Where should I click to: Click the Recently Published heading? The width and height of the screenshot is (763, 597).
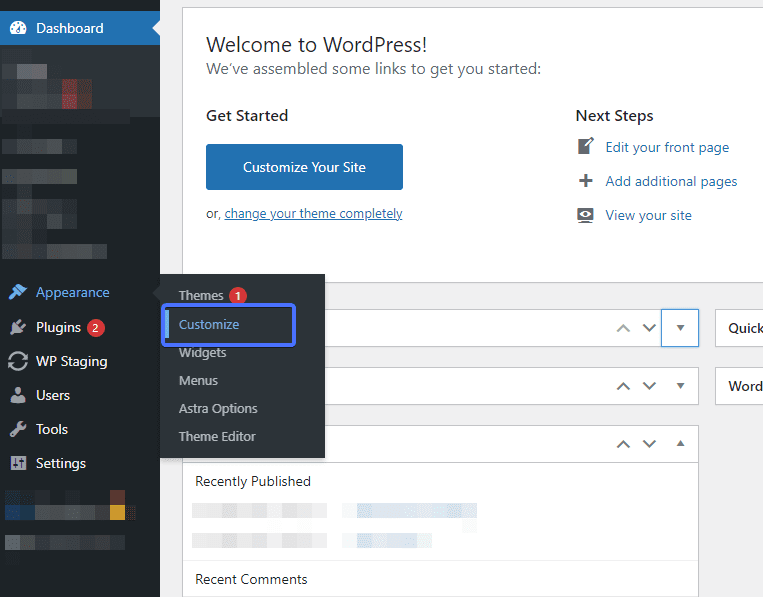[x=253, y=481]
